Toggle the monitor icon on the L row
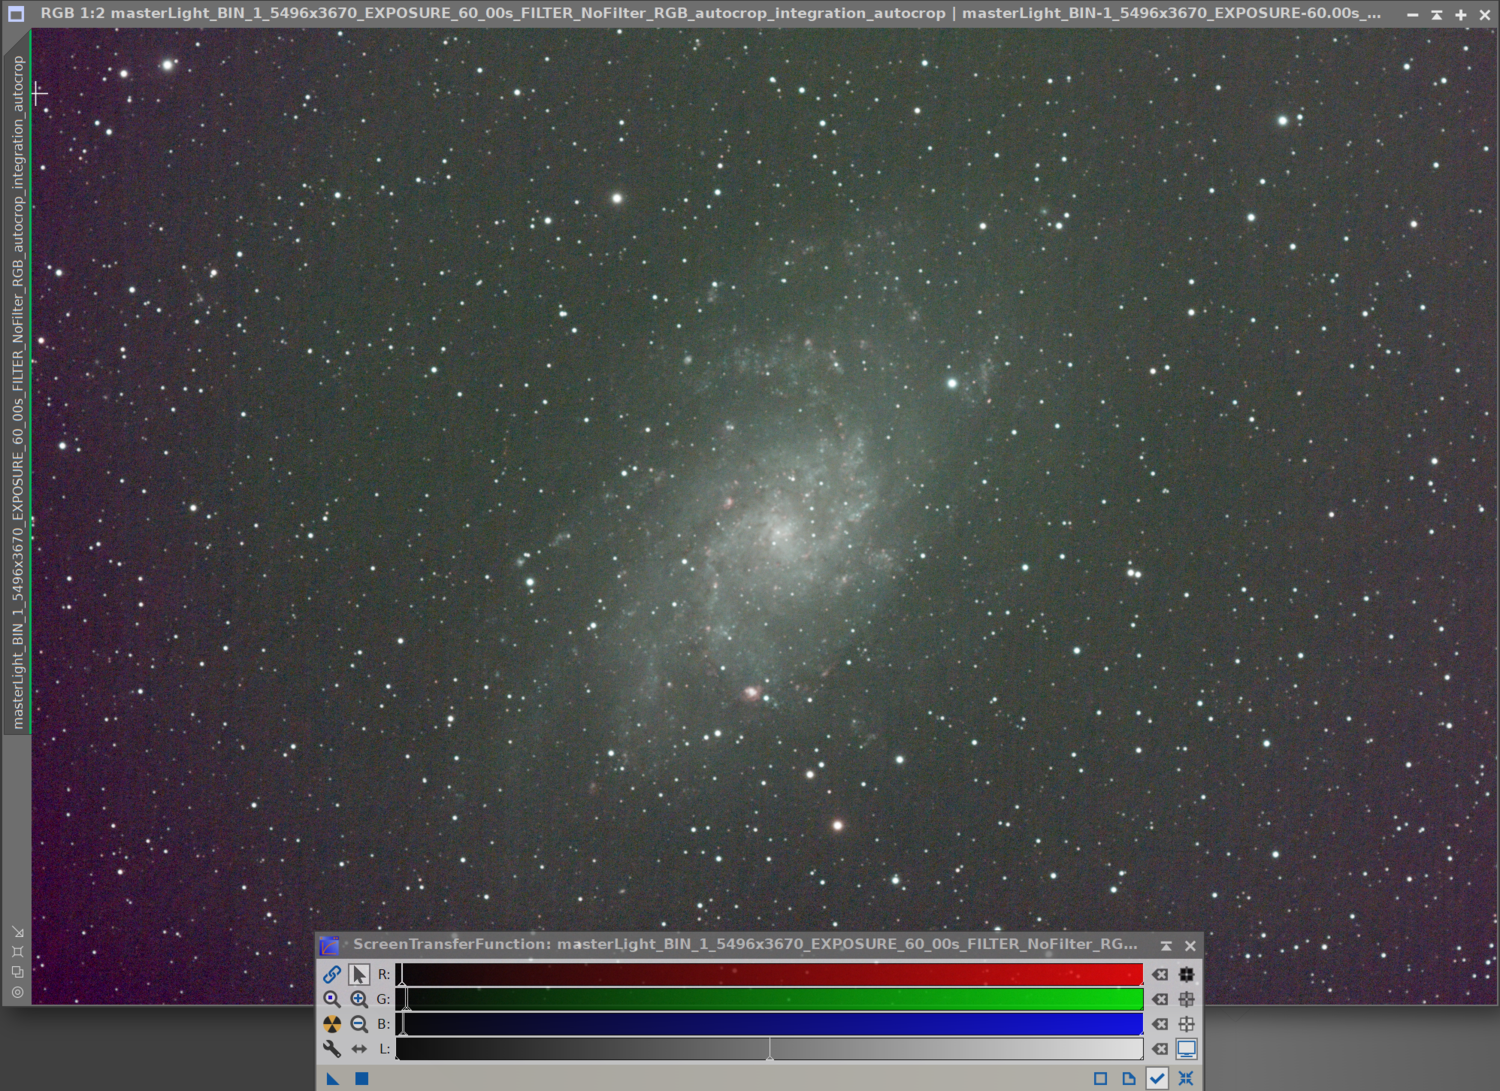 point(1187,1049)
